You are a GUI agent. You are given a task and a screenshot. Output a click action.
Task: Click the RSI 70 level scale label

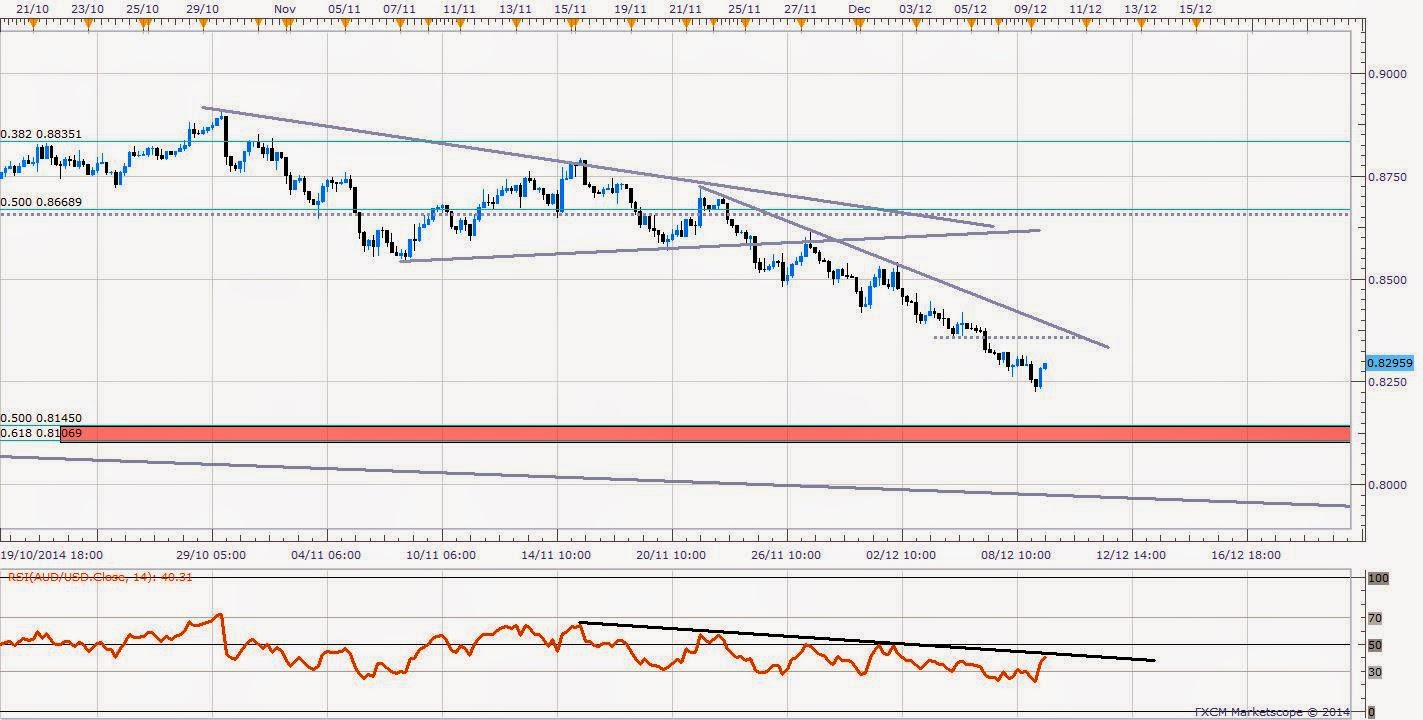click(1374, 619)
